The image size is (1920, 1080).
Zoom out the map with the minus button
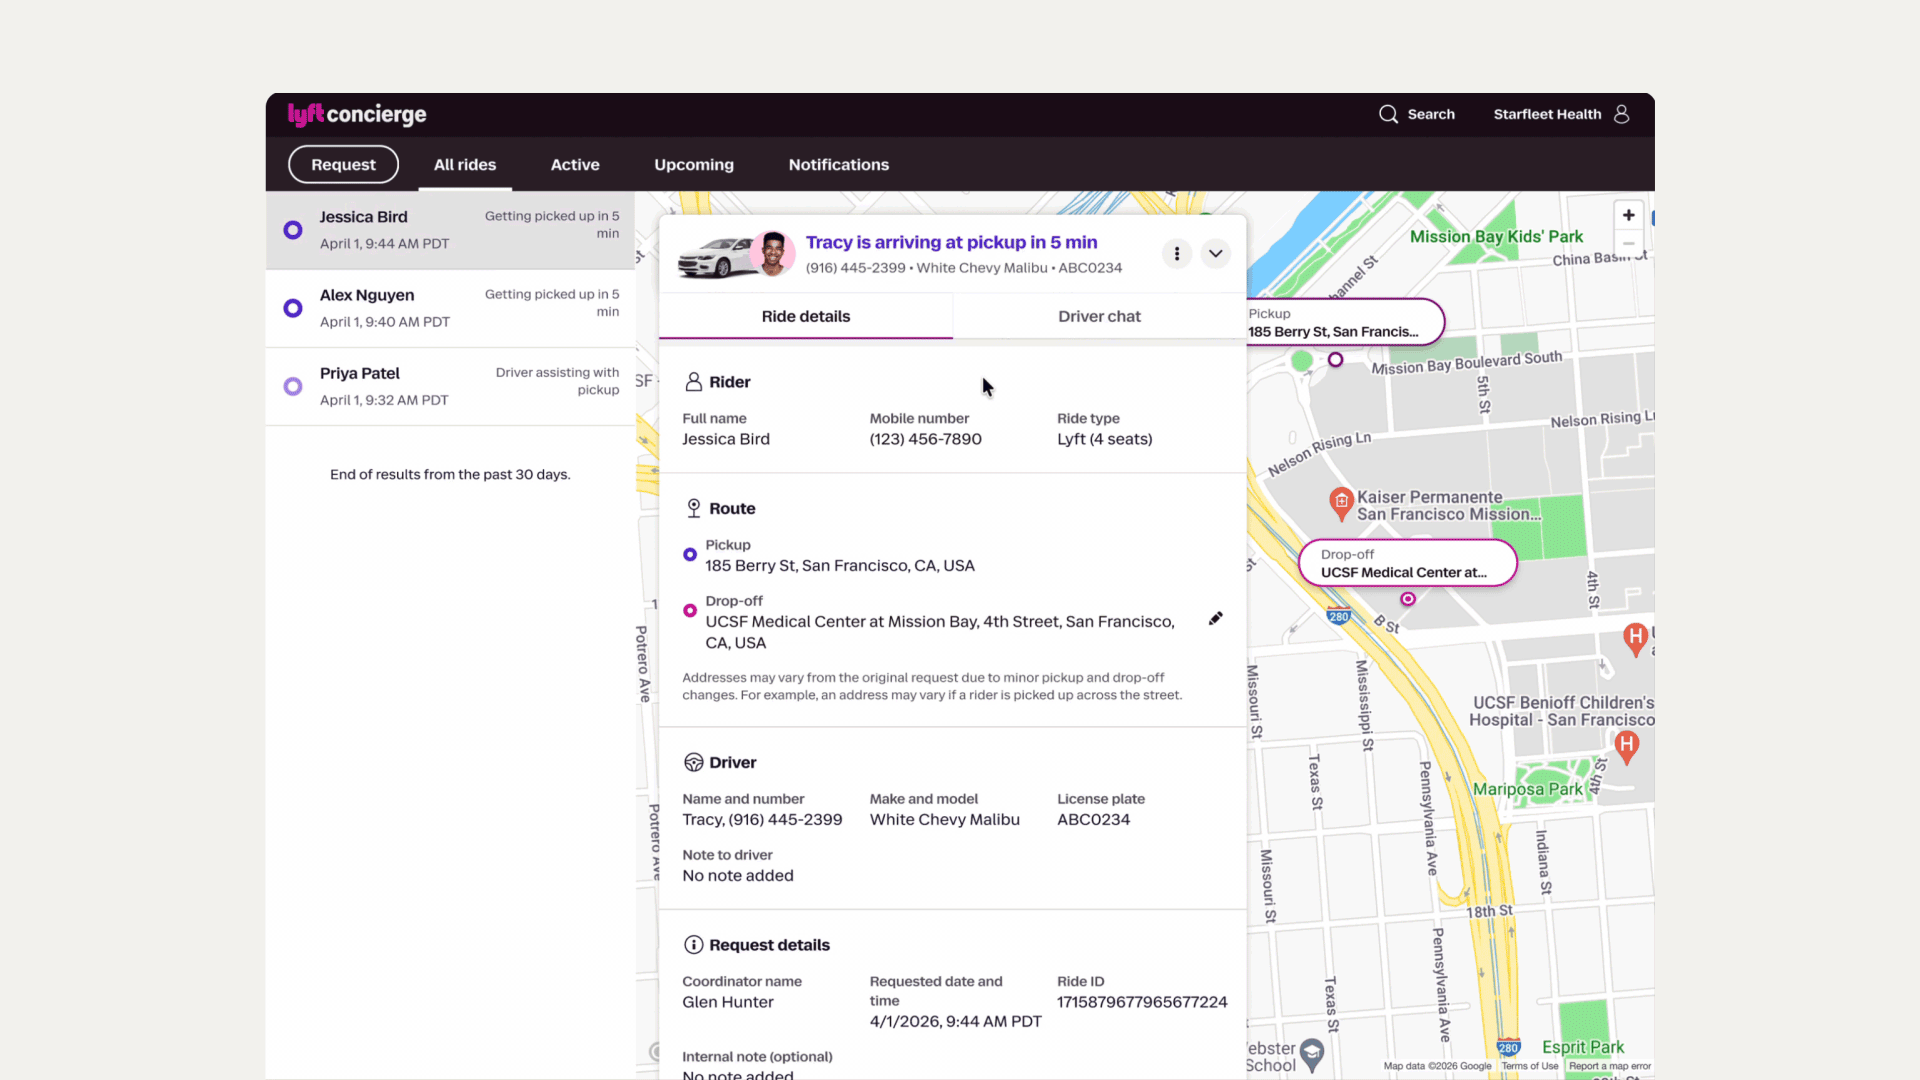coord(1628,244)
